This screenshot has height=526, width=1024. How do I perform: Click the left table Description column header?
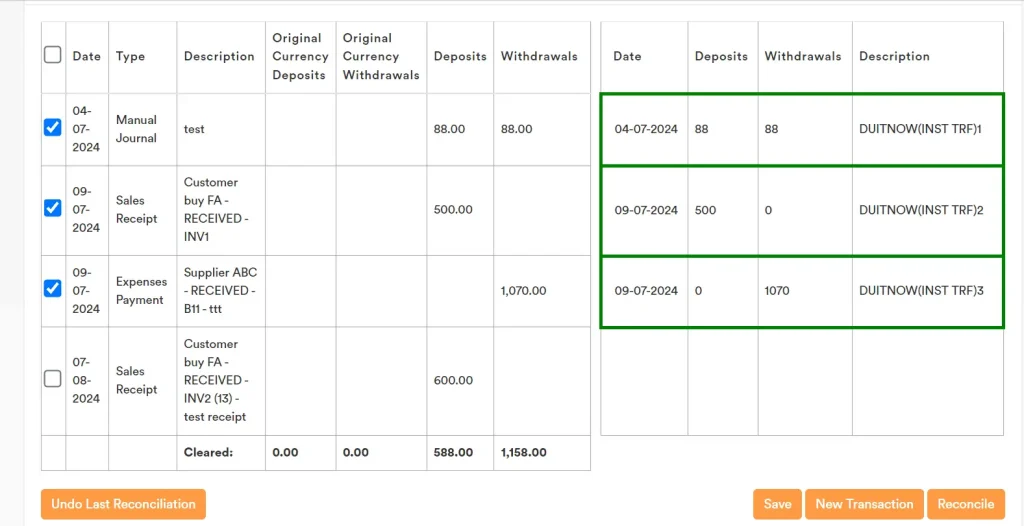(219, 56)
